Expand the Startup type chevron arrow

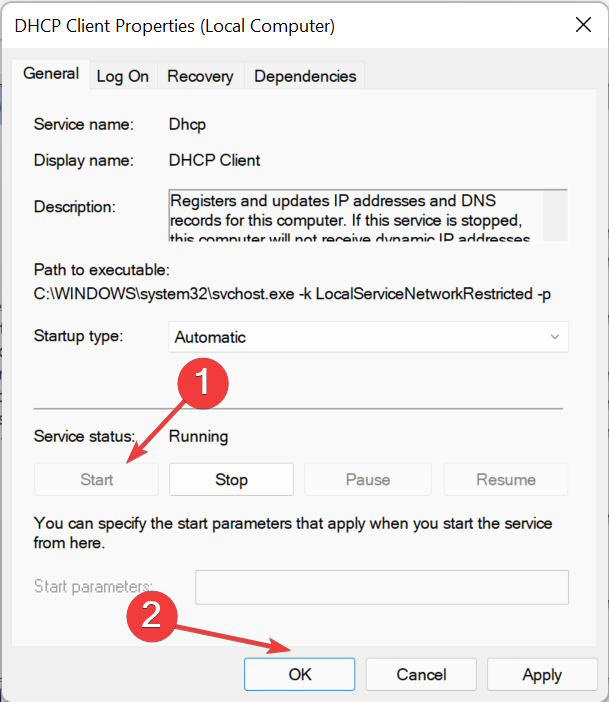point(555,337)
